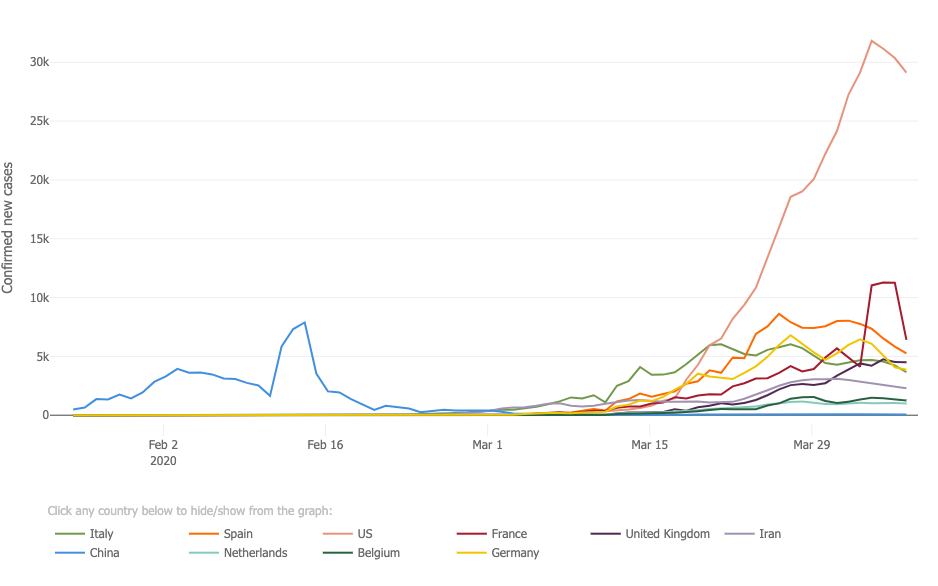Screen dimensions: 938x586
Task: Hide the Netherlands line using the legend
Action: tap(255, 553)
